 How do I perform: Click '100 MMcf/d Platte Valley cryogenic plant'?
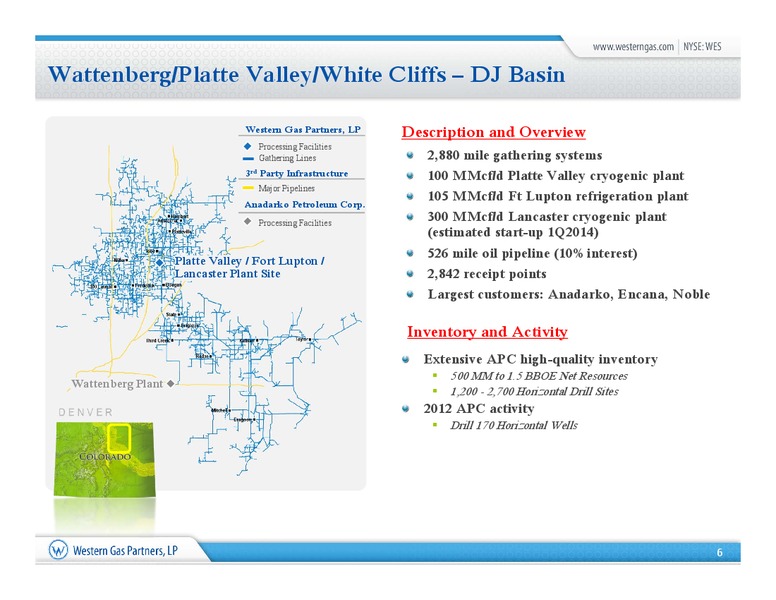click(x=556, y=176)
